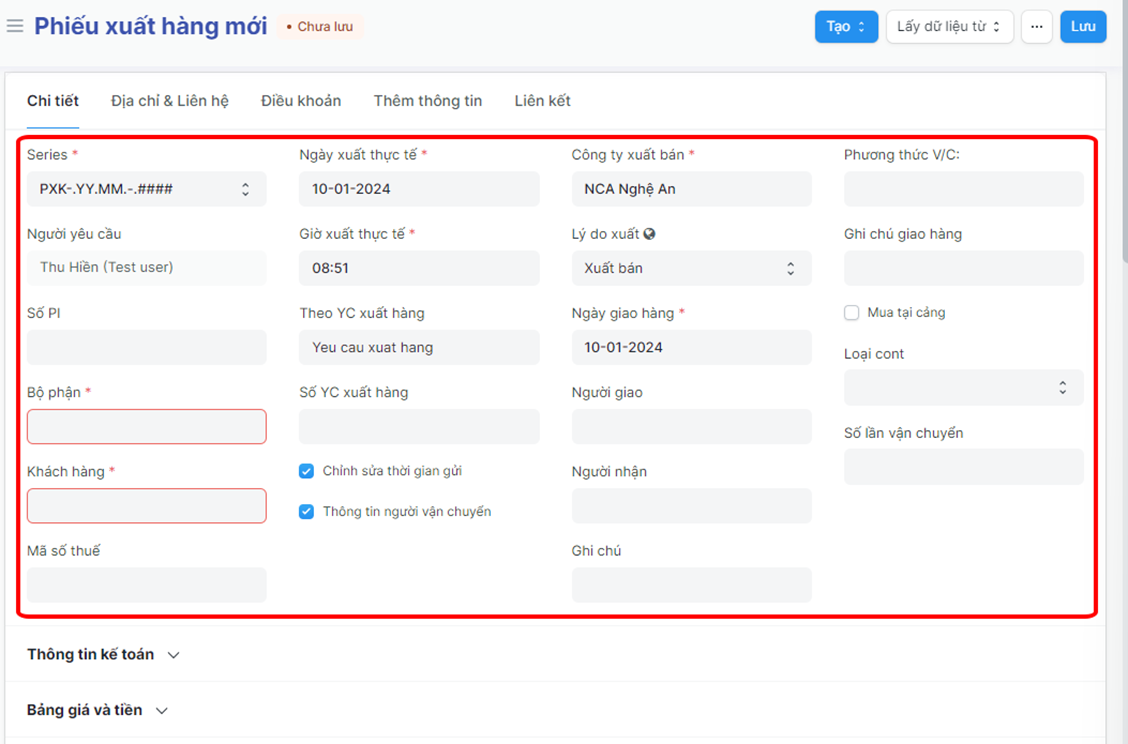The image size is (1128, 744).
Task: Open the Lấy dữ liệu từ menu
Action: pyautogui.click(x=949, y=27)
